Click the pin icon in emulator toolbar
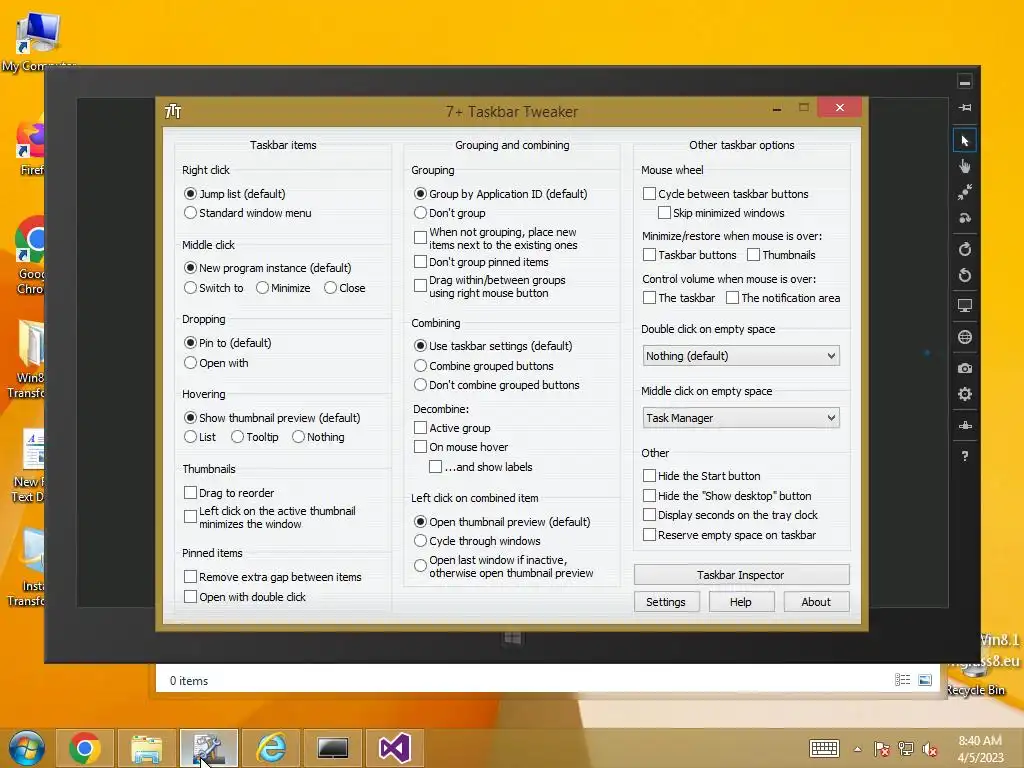This screenshot has width=1024, height=768. (x=965, y=107)
